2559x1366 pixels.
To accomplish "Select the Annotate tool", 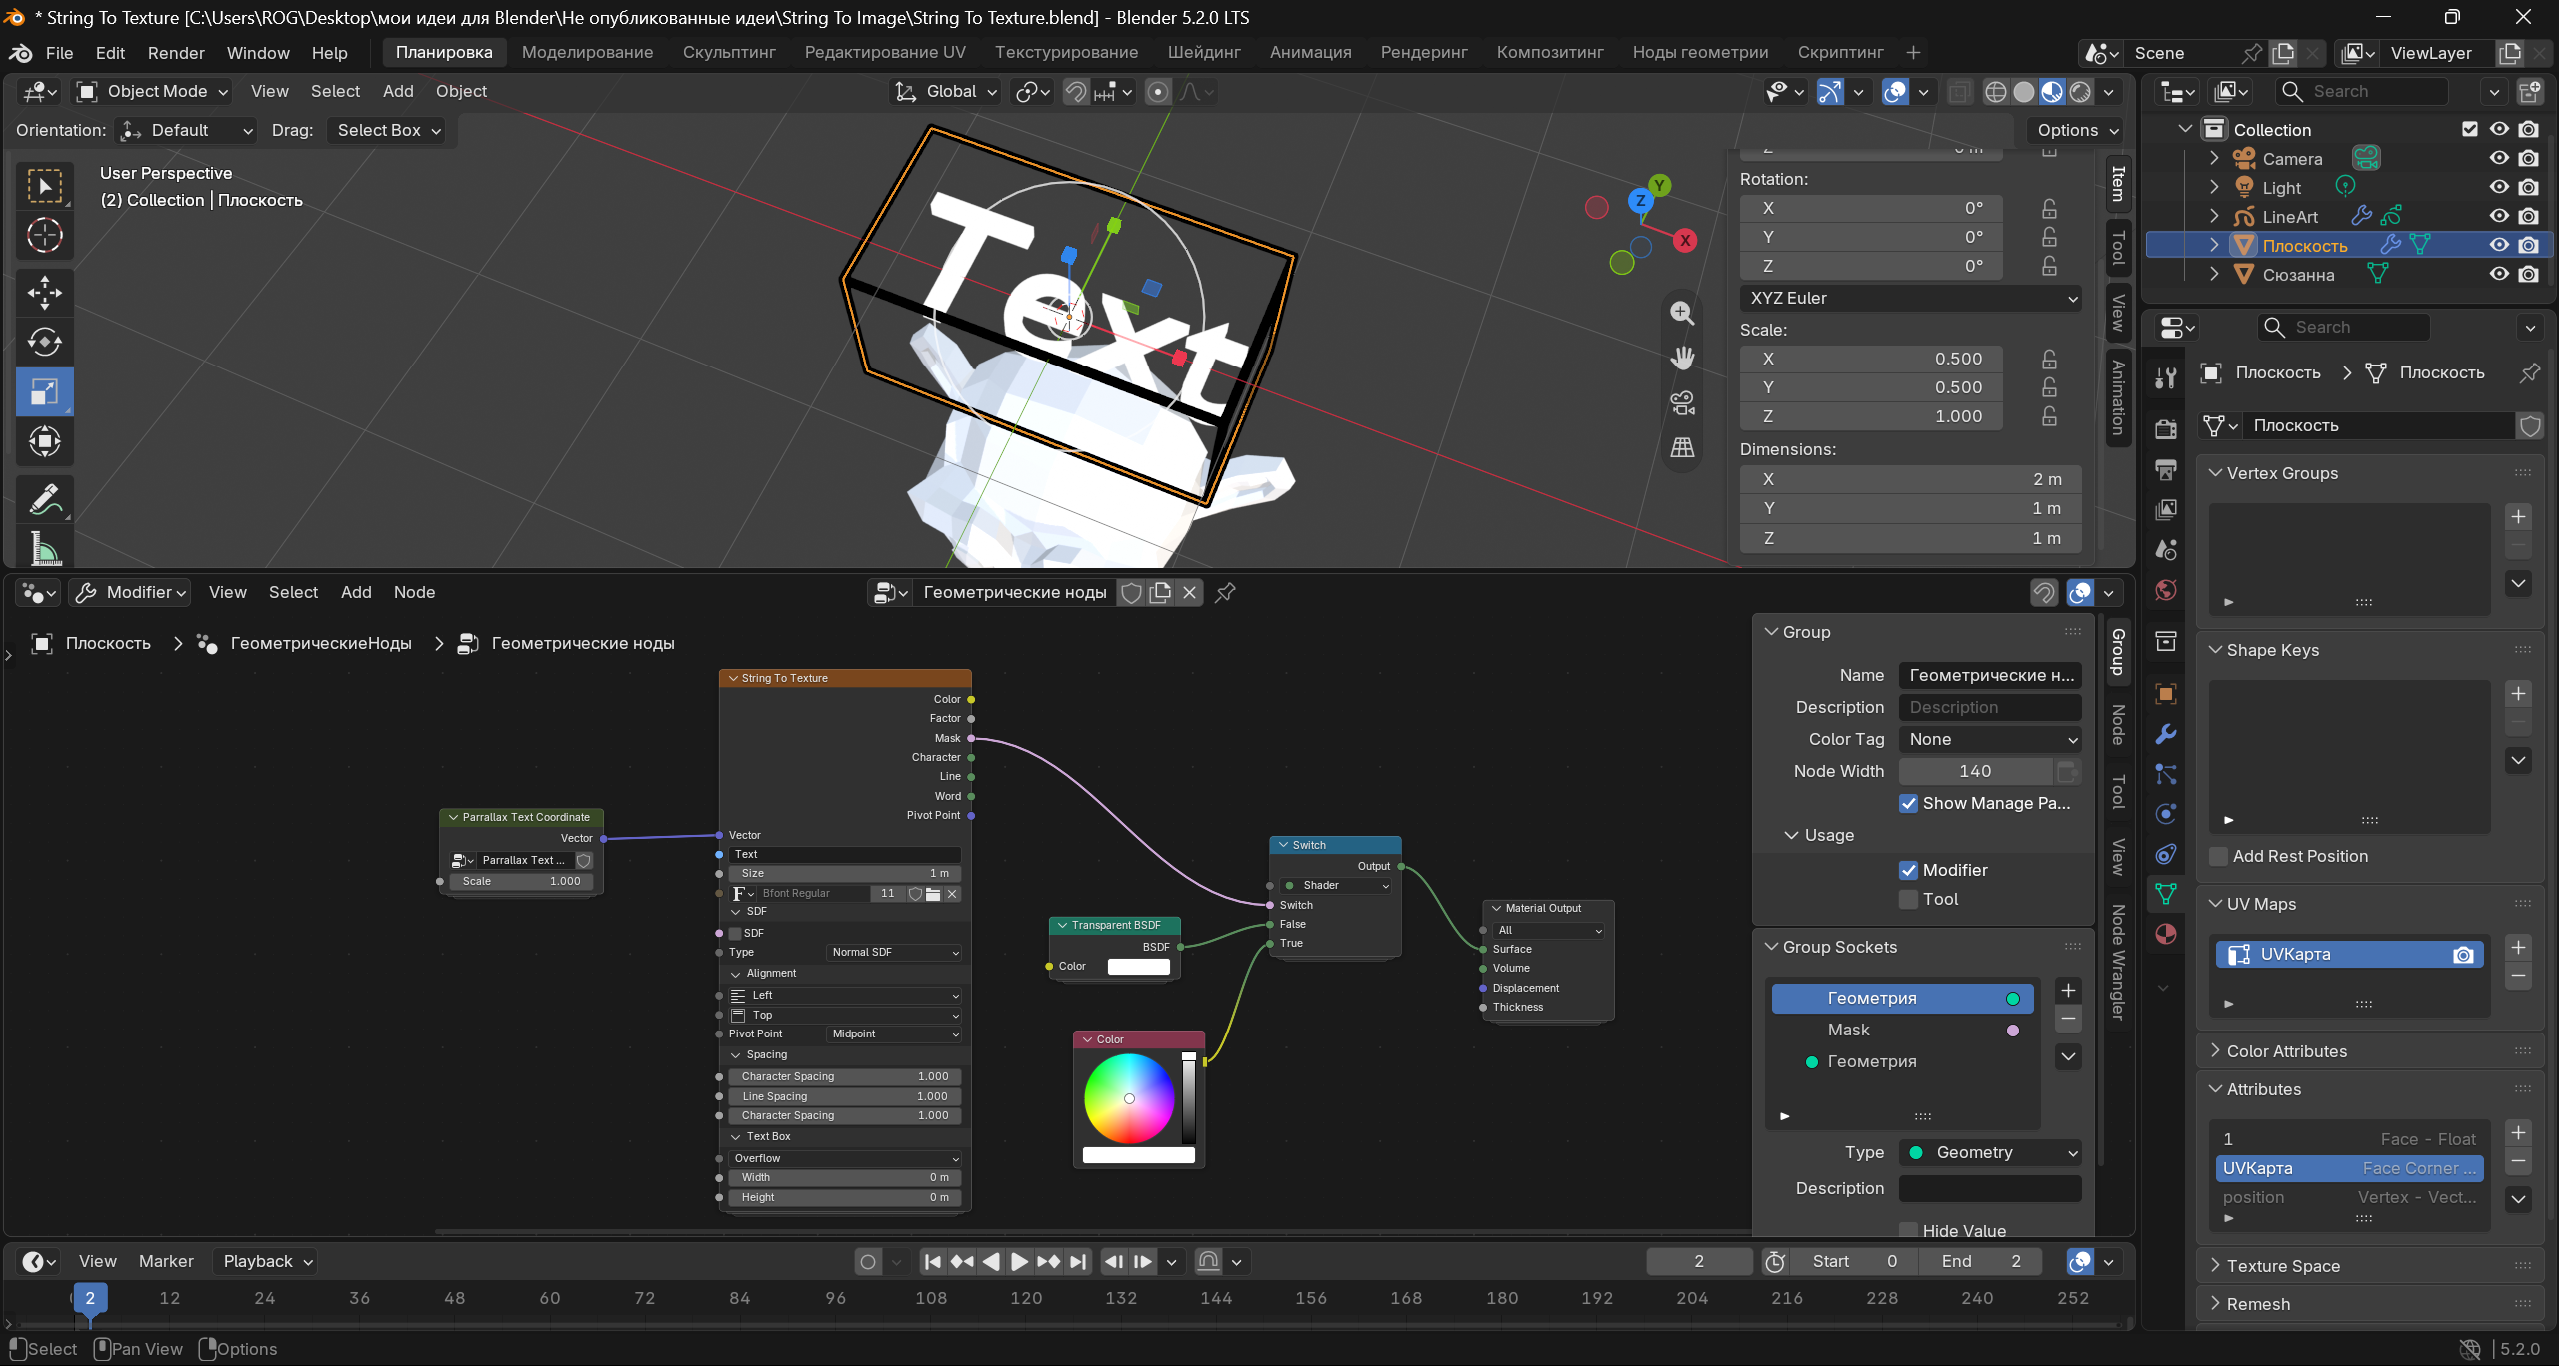I will pyautogui.click(x=44, y=499).
